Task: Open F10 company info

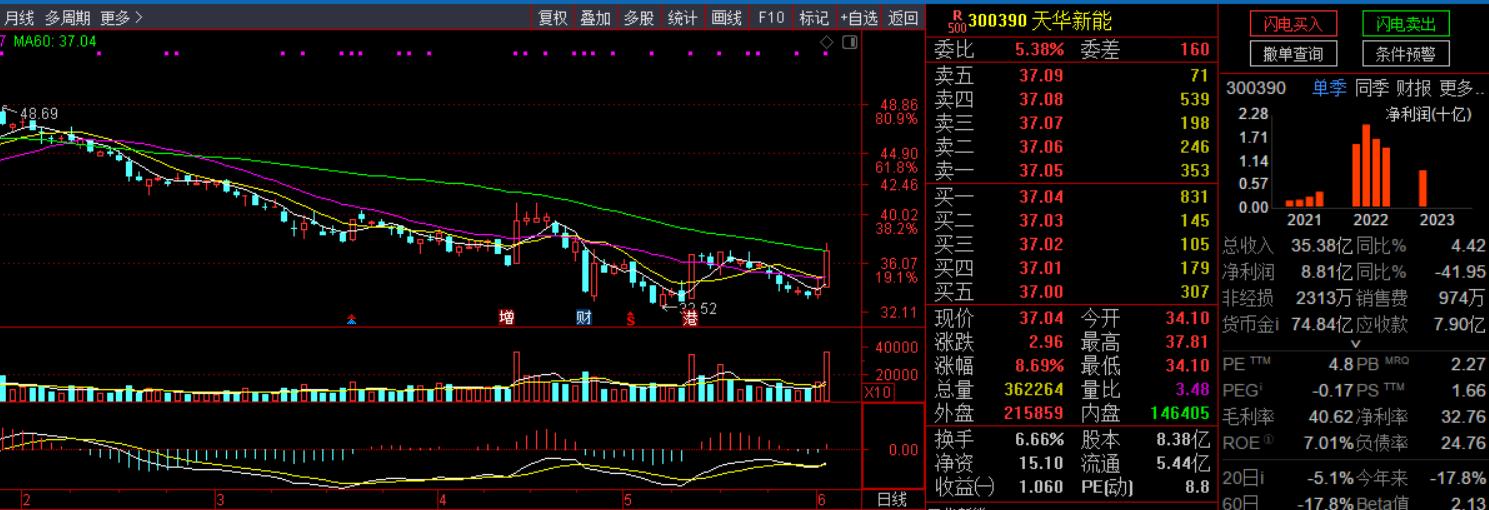Action: coord(771,17)
